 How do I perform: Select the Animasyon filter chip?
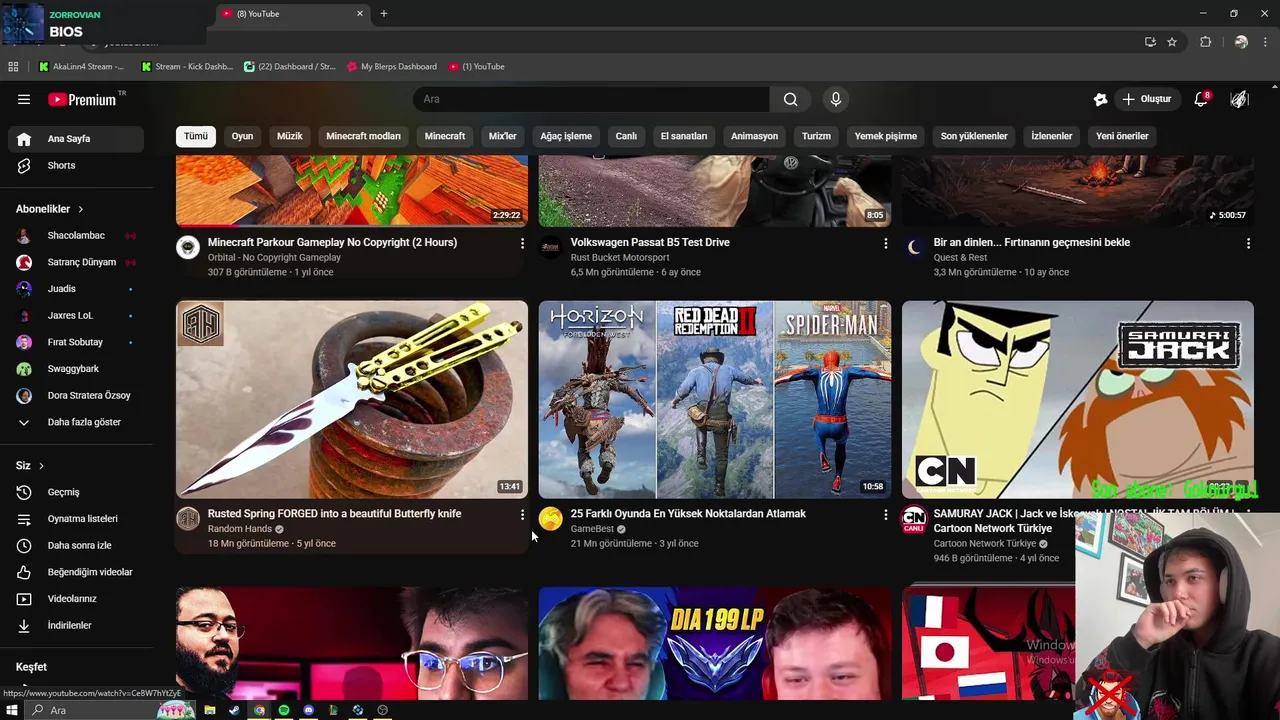pos(754,136)
